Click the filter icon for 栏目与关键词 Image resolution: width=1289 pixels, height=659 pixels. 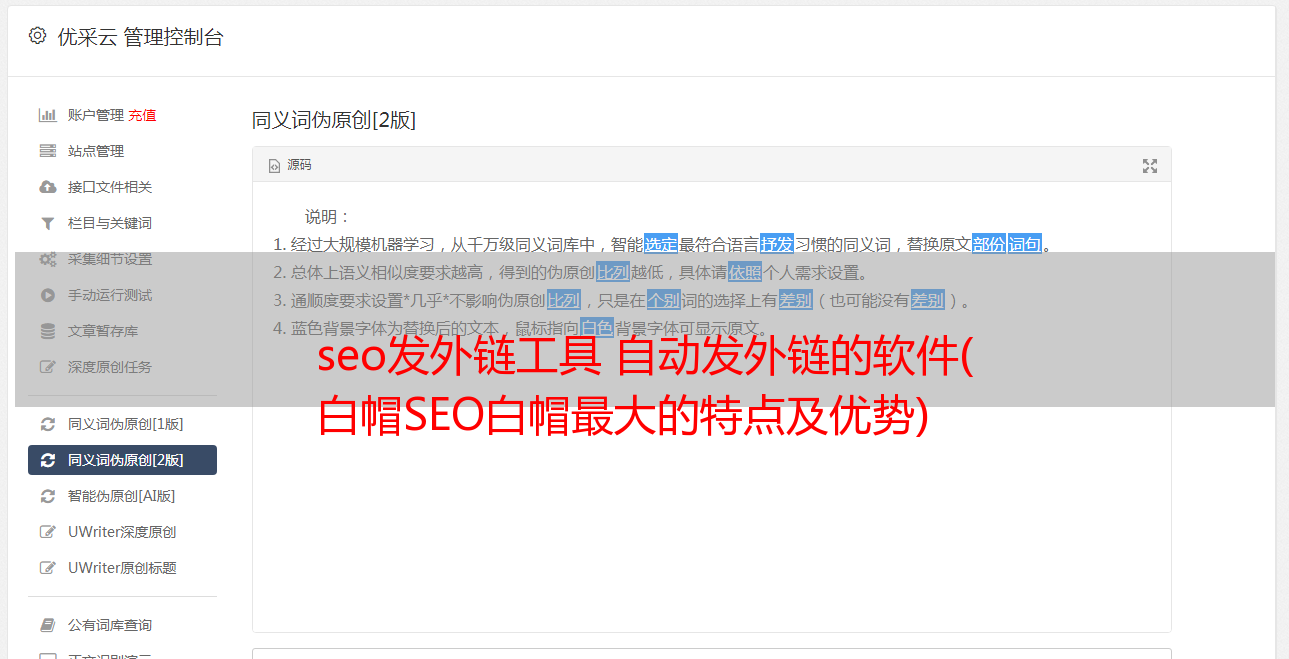point(47,223)
